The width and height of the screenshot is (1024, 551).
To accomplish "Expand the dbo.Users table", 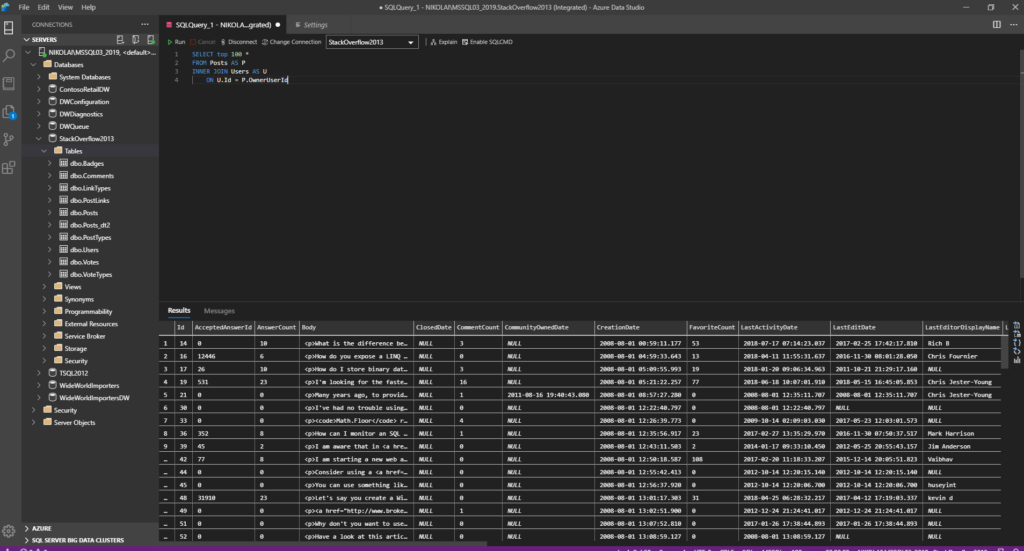I will [x=50, y=250].
